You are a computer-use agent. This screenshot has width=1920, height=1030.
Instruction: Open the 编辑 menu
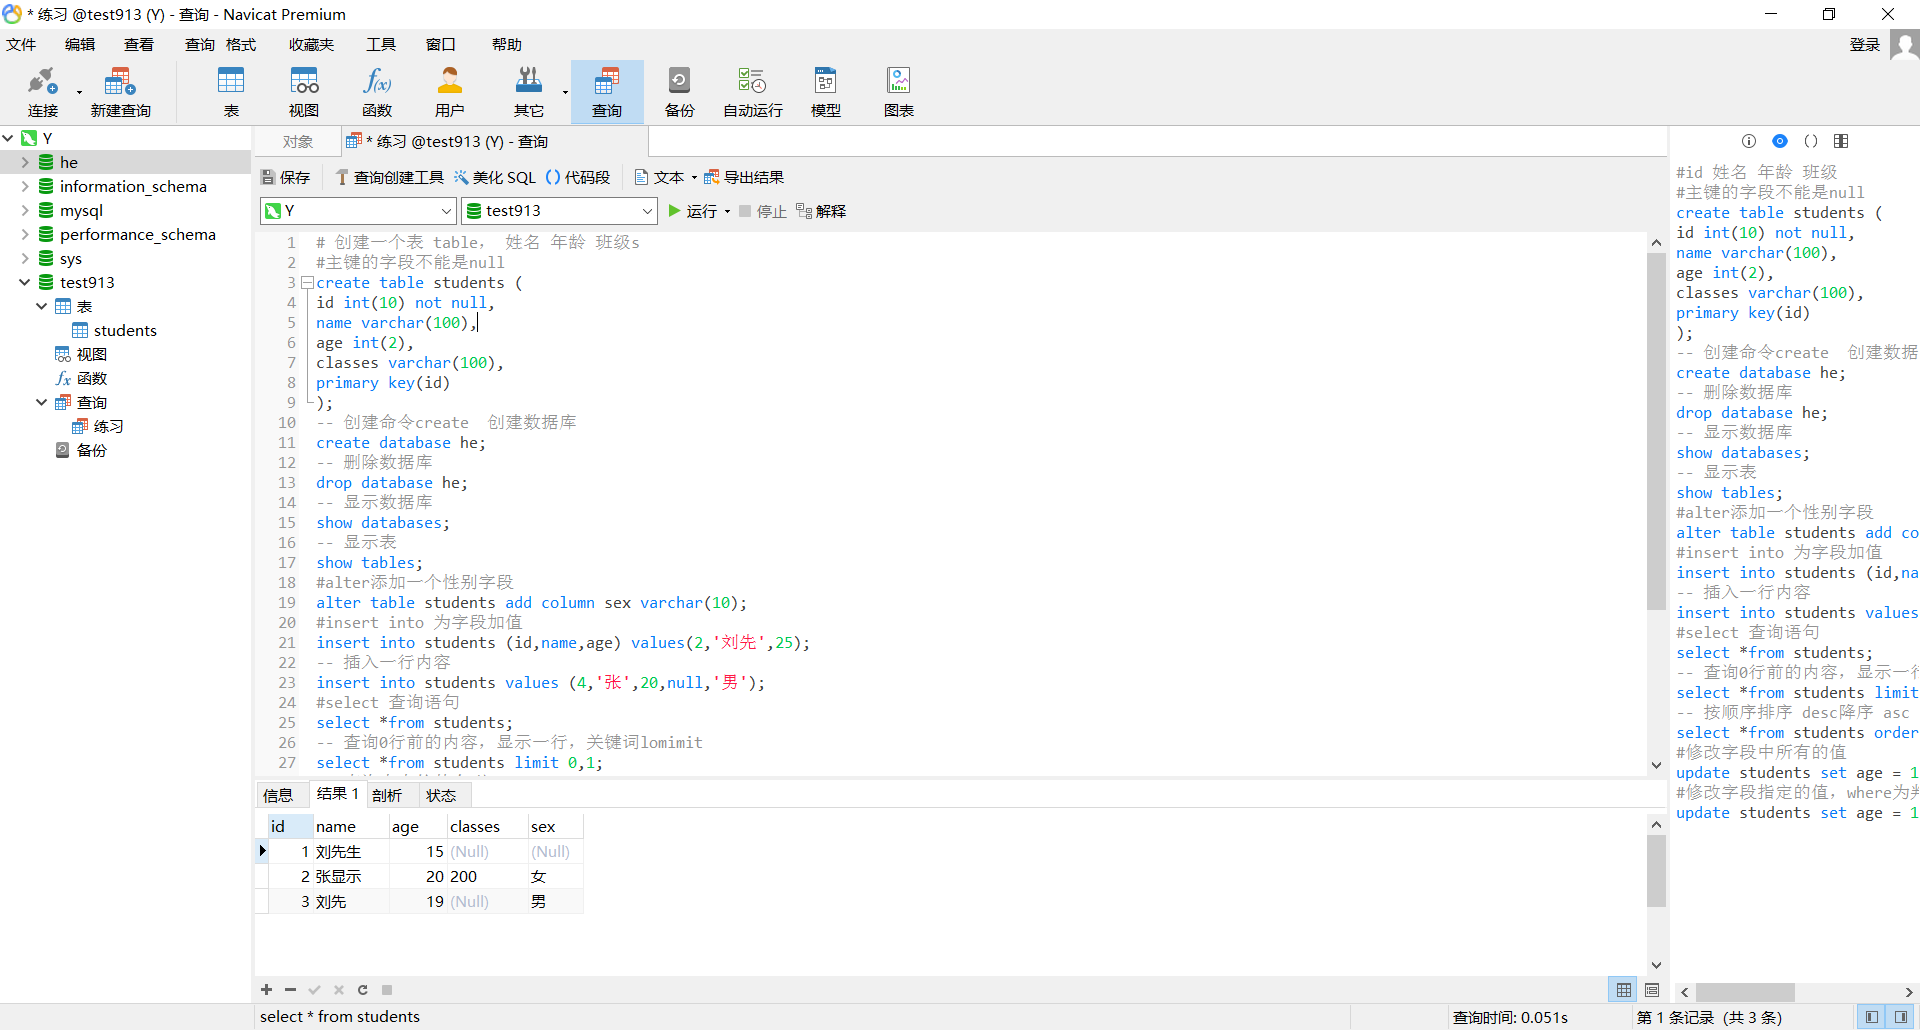(x=80, y=45)
